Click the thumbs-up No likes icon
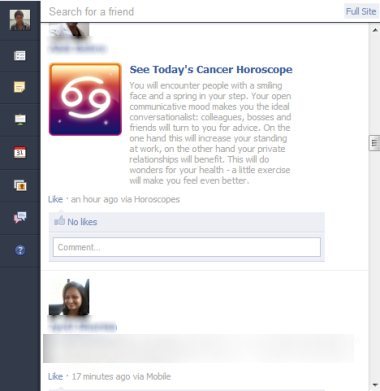 pyautogui.click(x=60, y=221)
